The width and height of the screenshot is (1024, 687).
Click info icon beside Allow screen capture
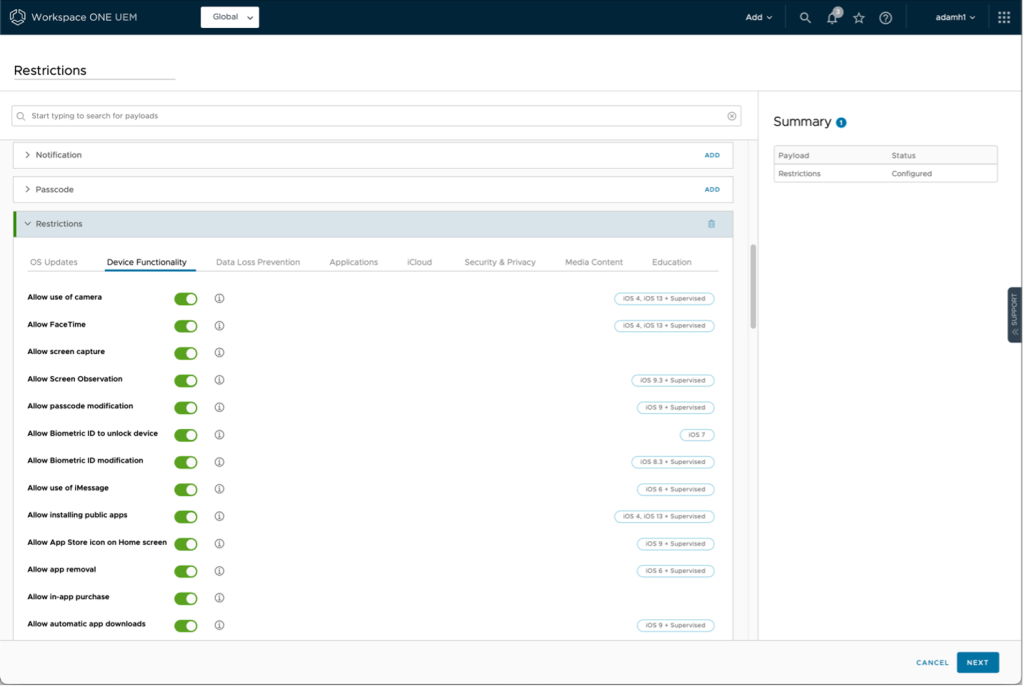tap(219, 353)
